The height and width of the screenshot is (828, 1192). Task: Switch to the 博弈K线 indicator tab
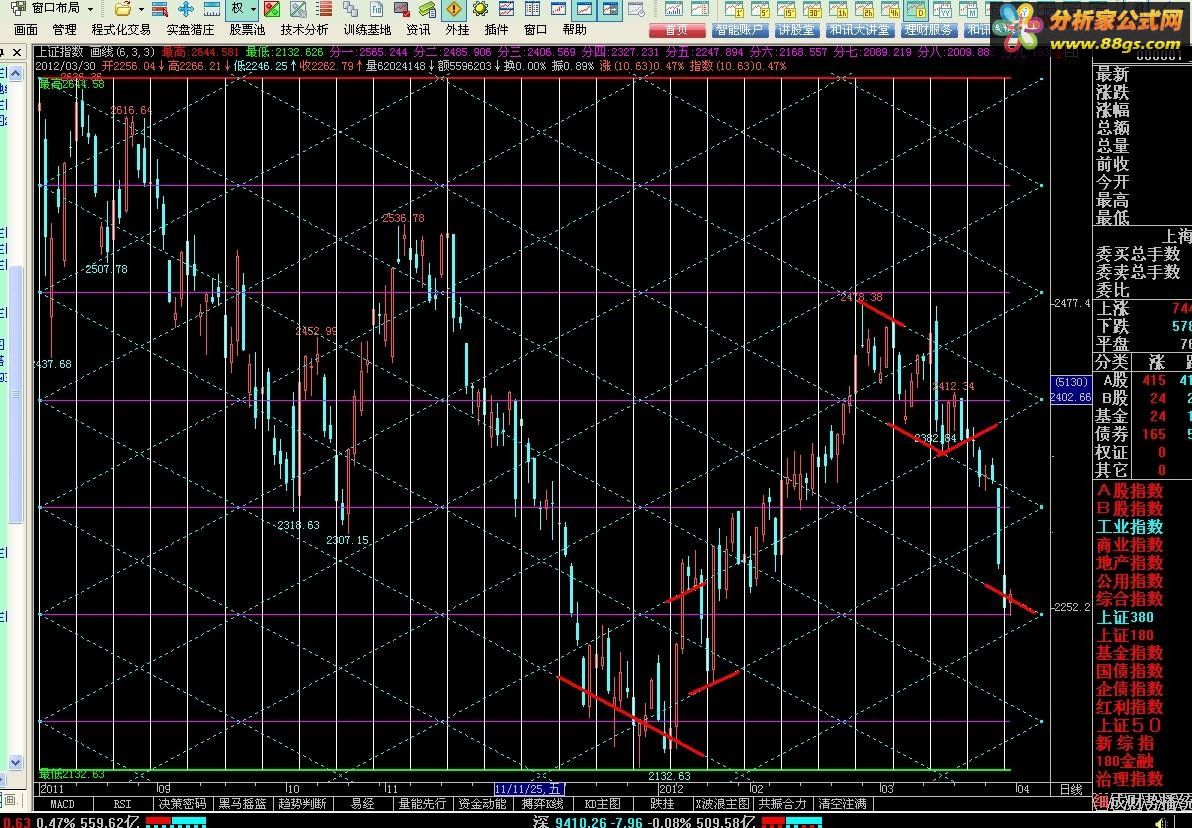coord(543,804)
